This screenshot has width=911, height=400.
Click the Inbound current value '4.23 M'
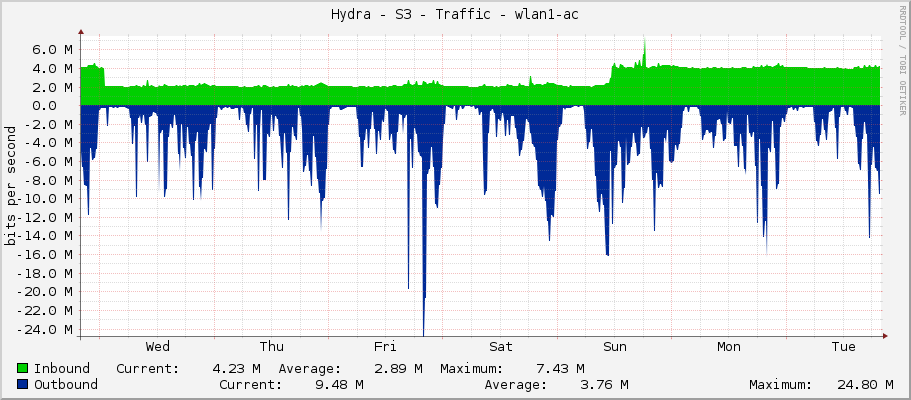[x=236, y=368]
